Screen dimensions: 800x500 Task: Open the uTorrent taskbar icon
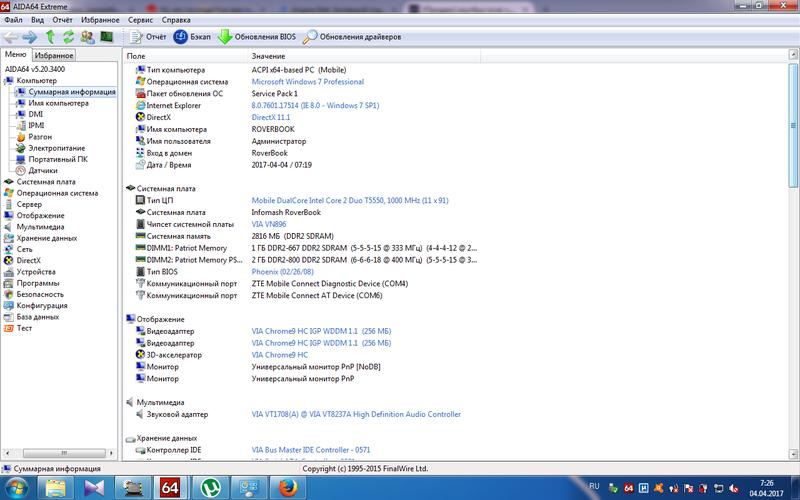tap(209, 488)
